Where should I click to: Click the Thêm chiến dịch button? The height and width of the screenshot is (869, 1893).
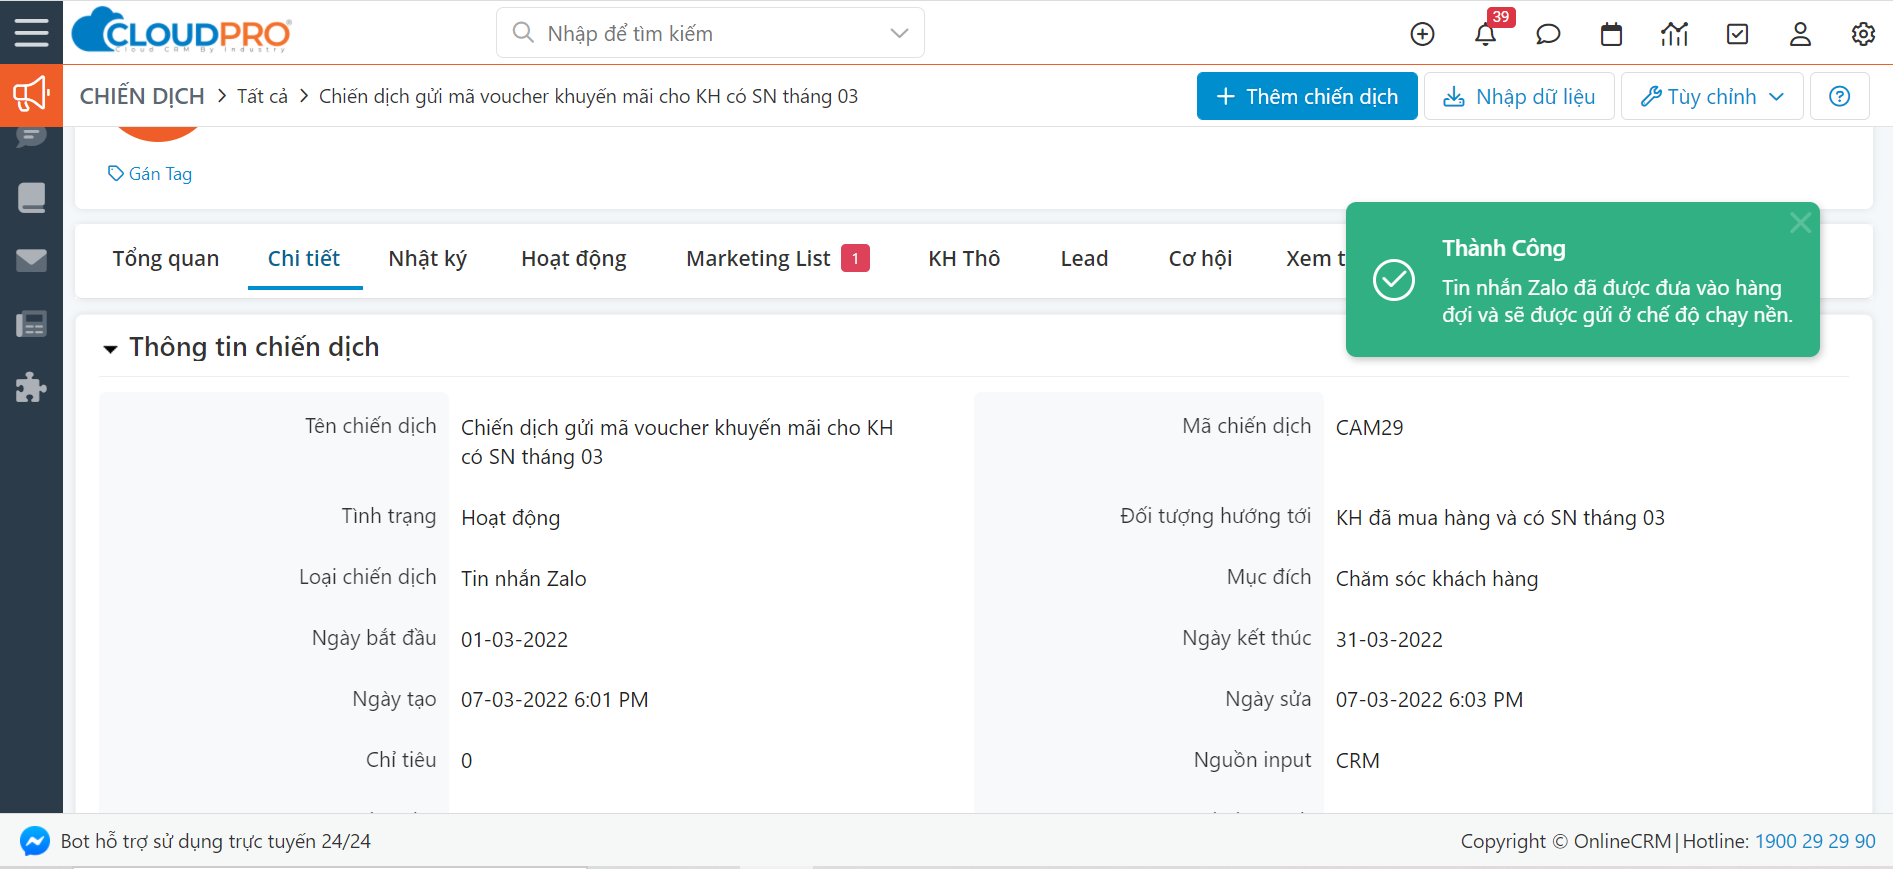pos(1307,96)
